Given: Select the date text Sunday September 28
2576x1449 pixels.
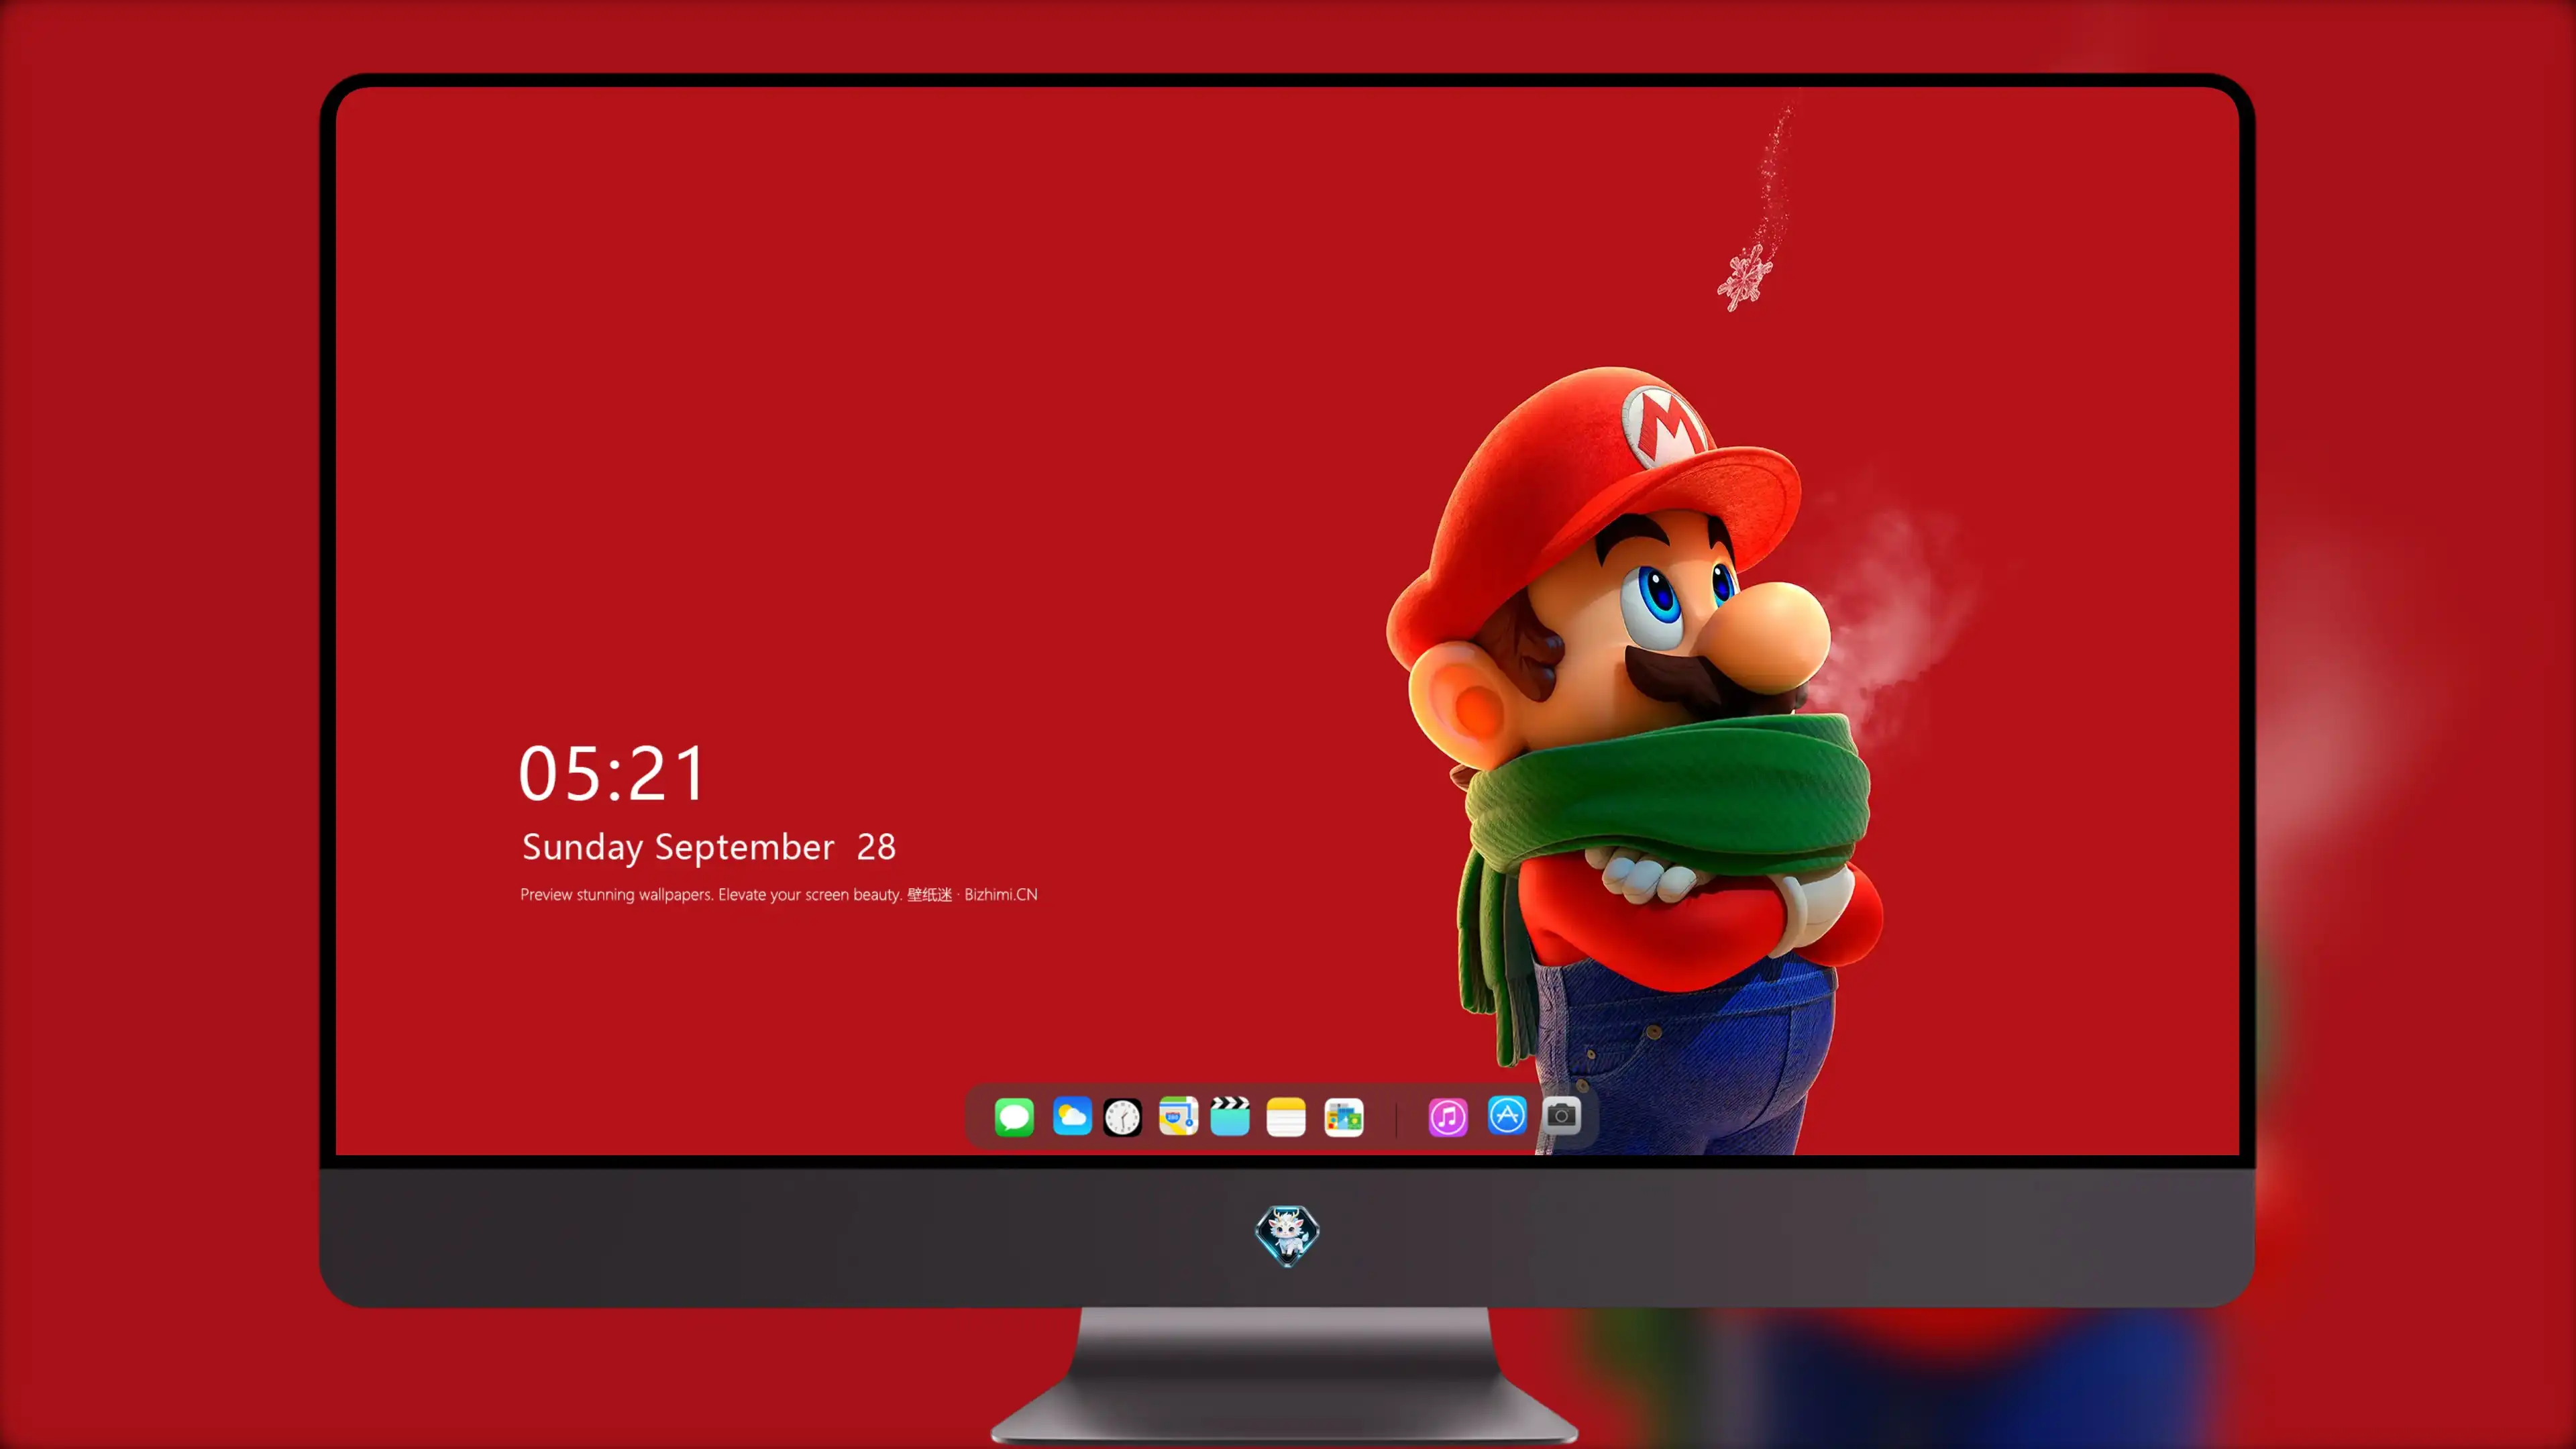Looking at the screenshot, I should click(x=709, y=847).
